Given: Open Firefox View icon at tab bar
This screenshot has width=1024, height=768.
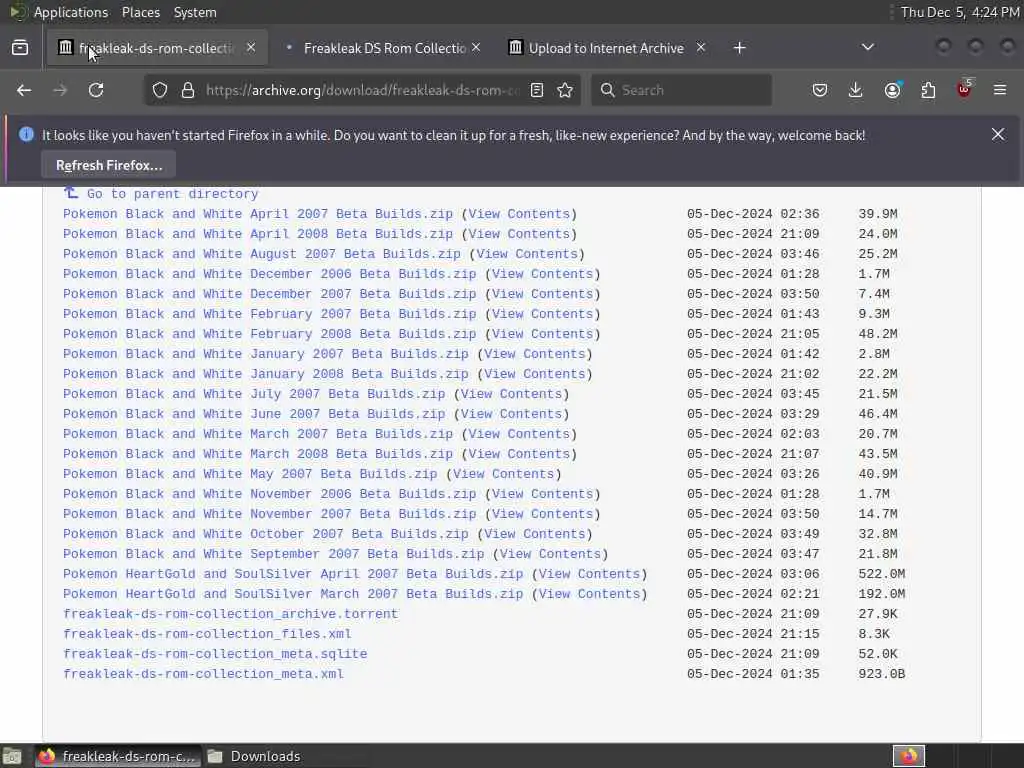Looking at the screenshot, I should click(20, 48).
